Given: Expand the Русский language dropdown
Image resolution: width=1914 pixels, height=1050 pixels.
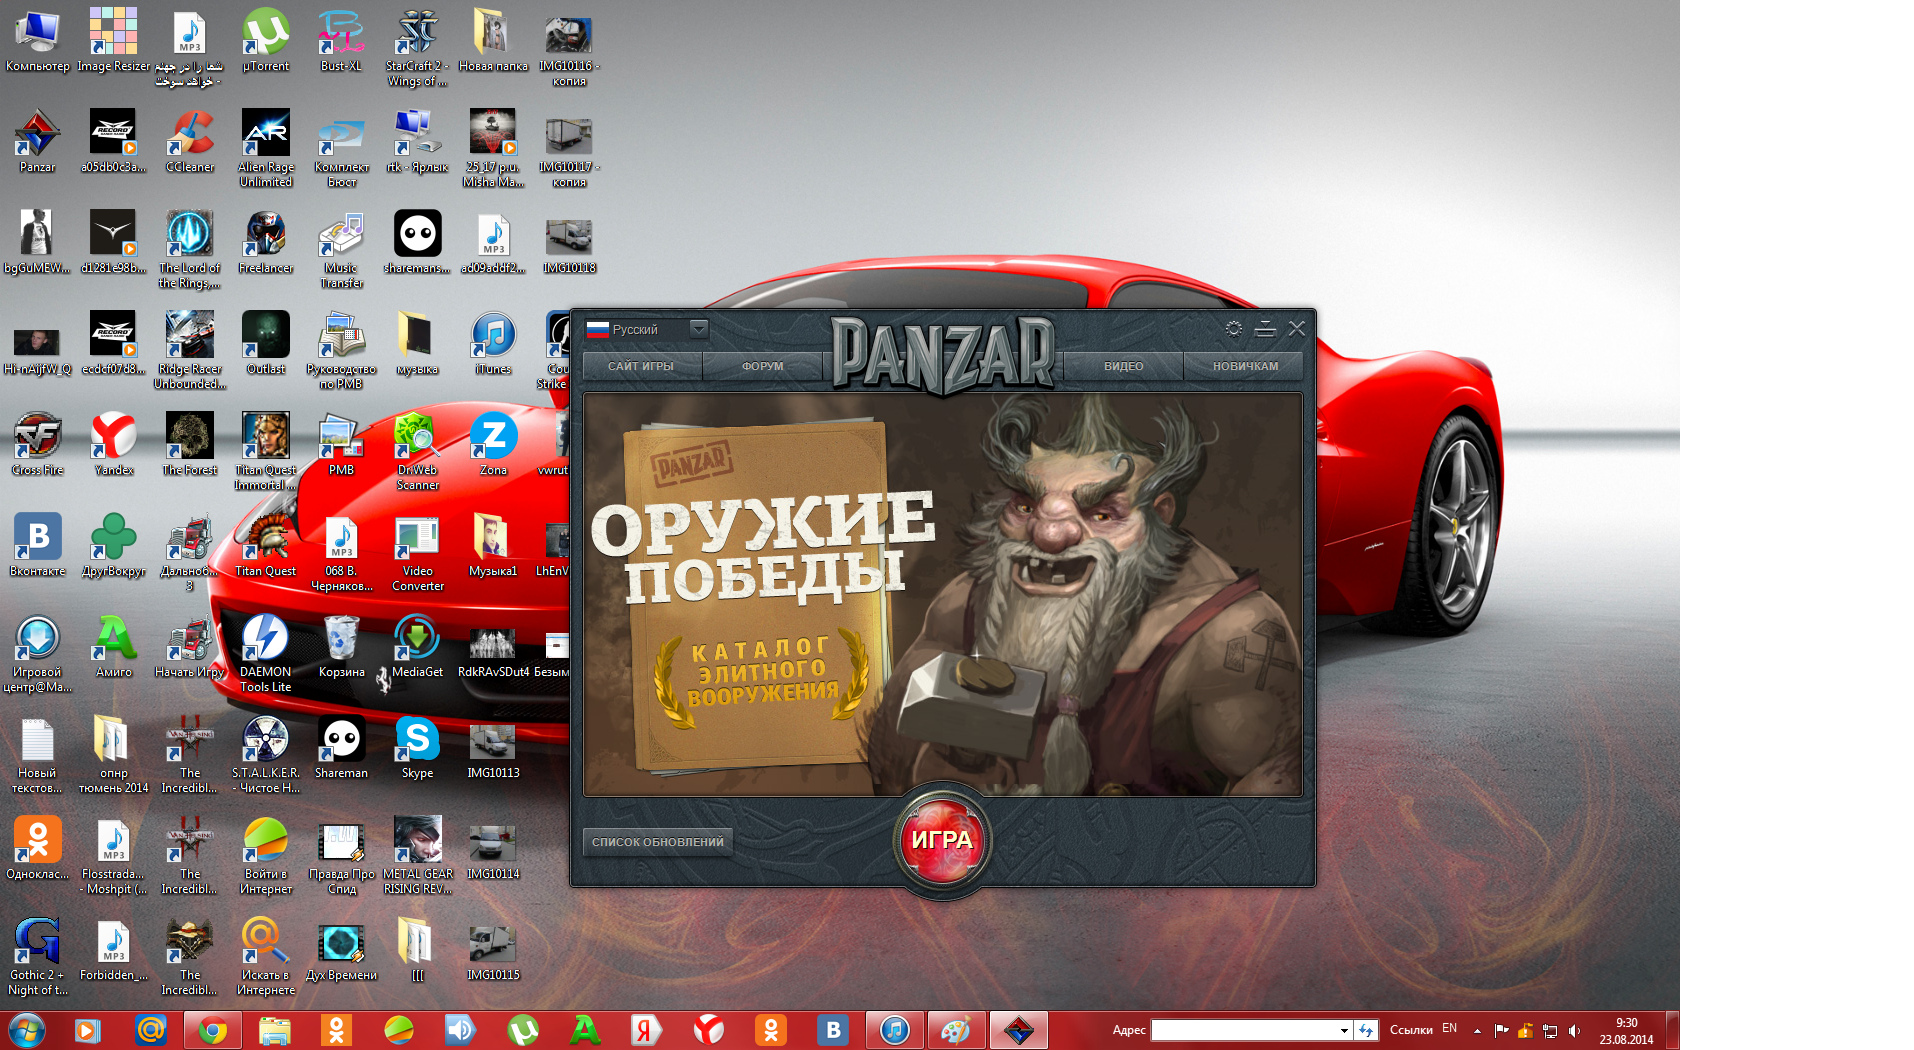Looking at the screenshot, I should click(x=698, y=329).
